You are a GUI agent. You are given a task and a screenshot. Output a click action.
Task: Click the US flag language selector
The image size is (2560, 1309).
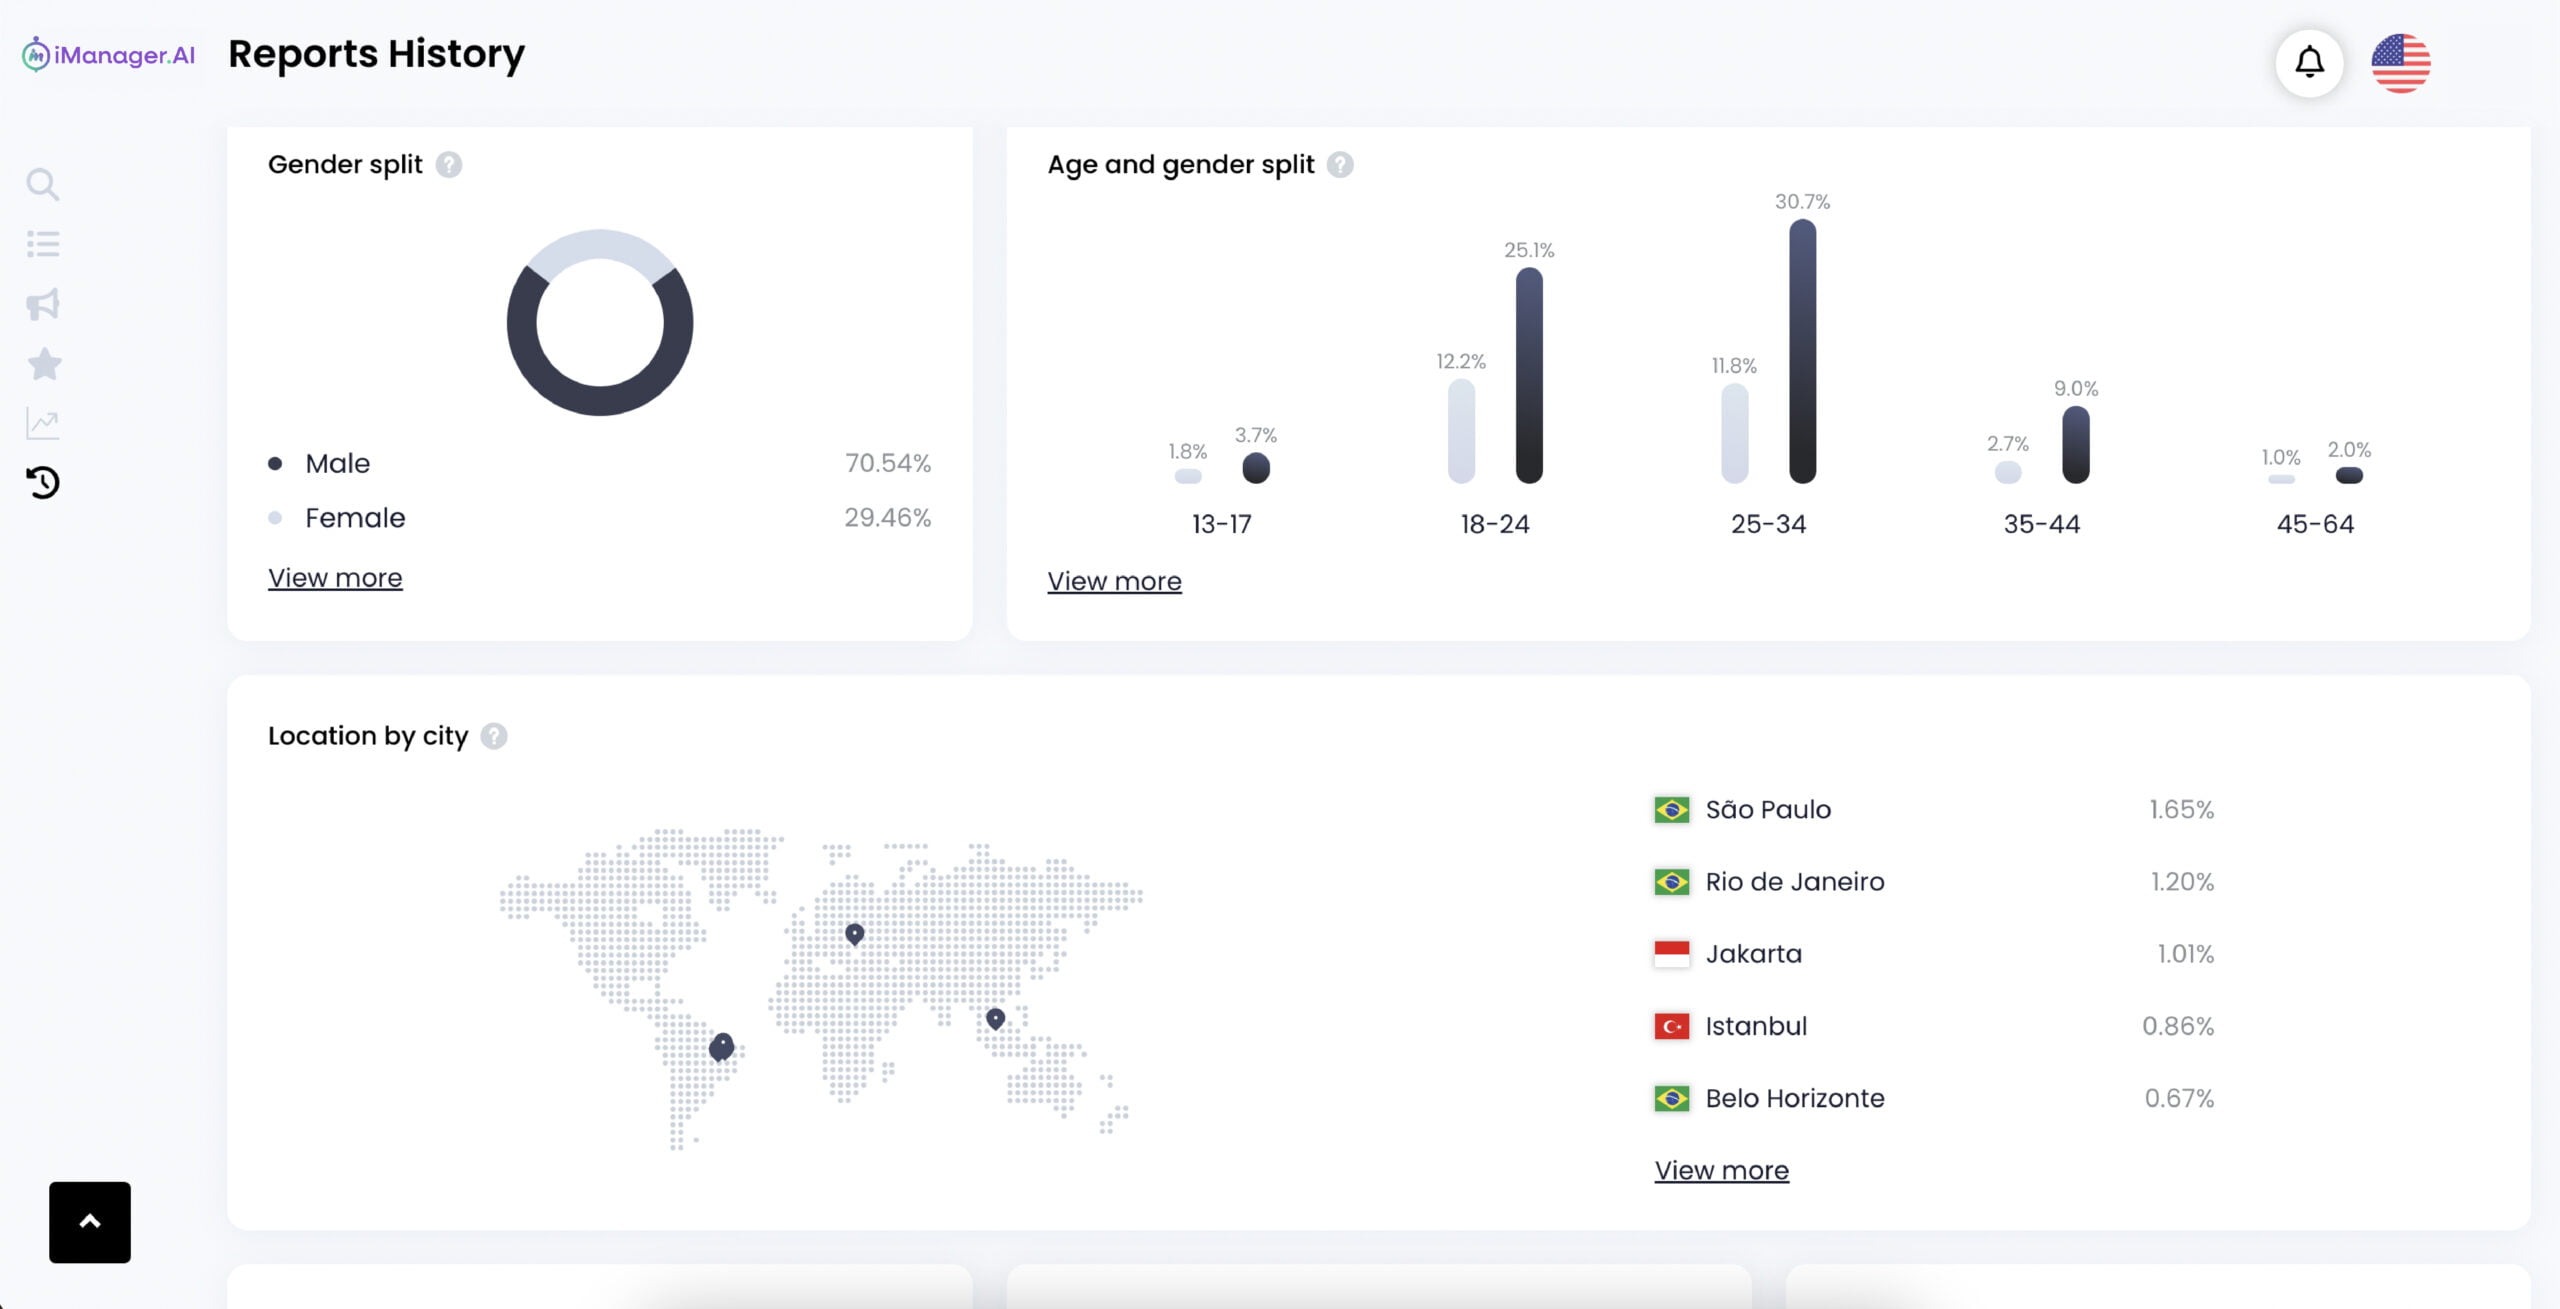(x=2400, y=62)
